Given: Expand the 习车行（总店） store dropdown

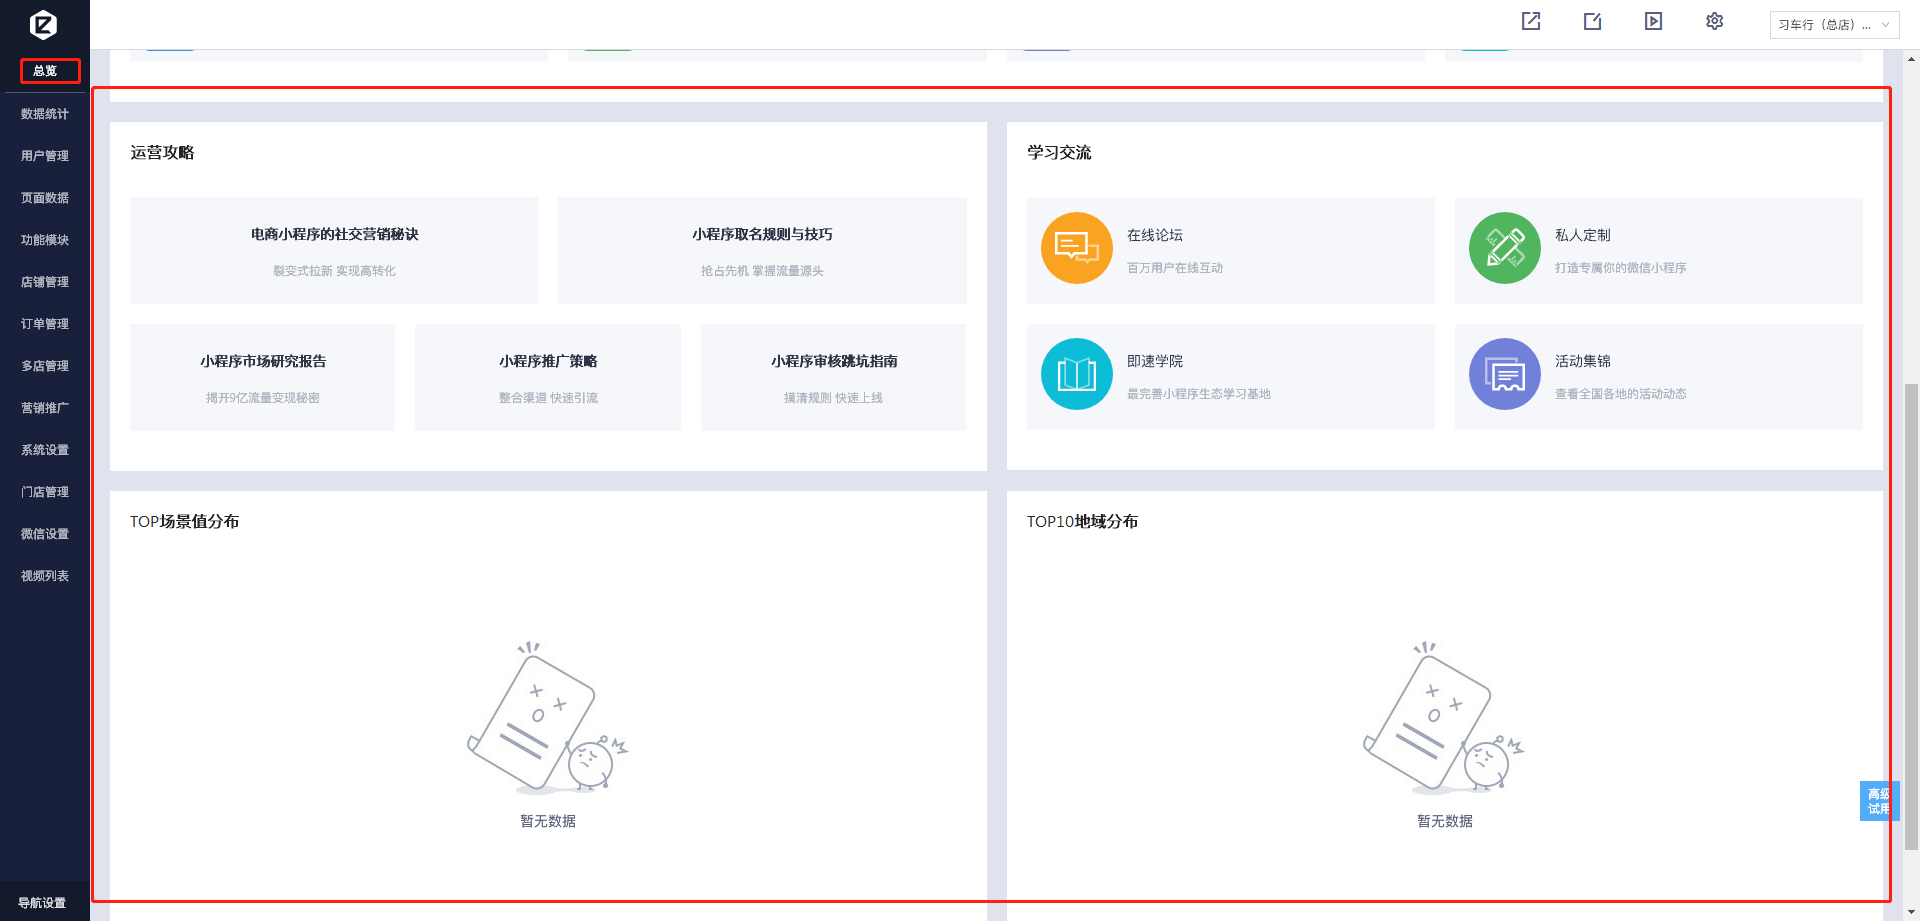Looking at the screenshot, I should (x=1833, y=25).
